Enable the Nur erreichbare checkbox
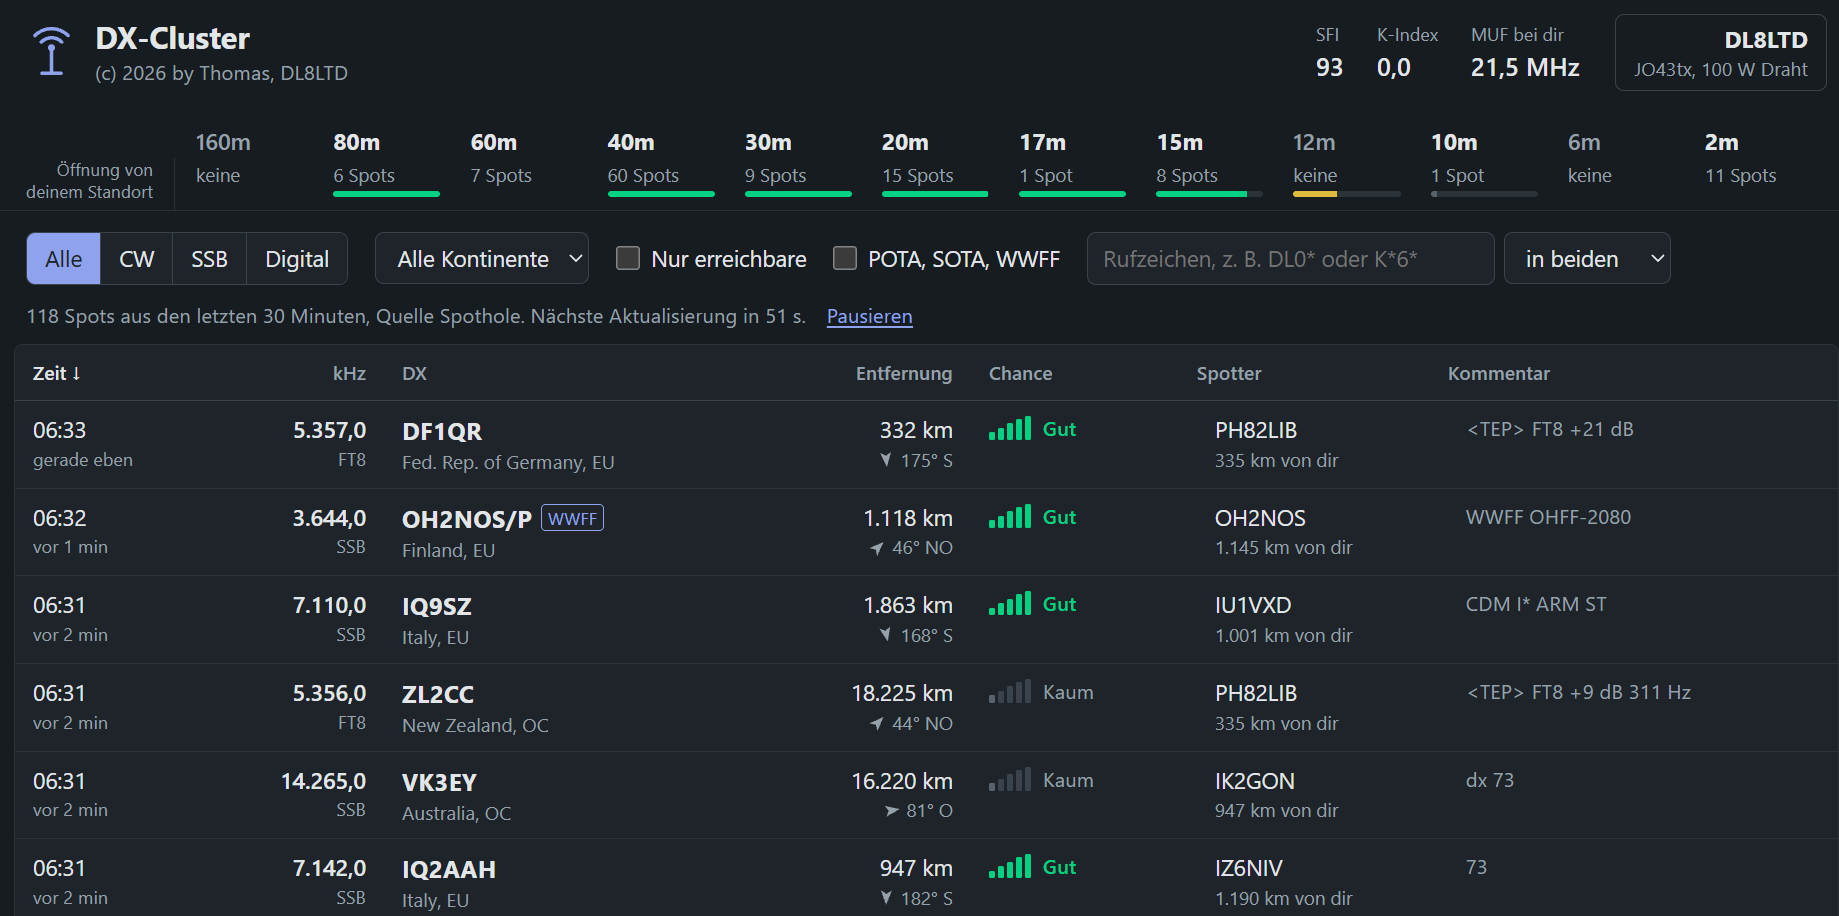 coord(628,259)
